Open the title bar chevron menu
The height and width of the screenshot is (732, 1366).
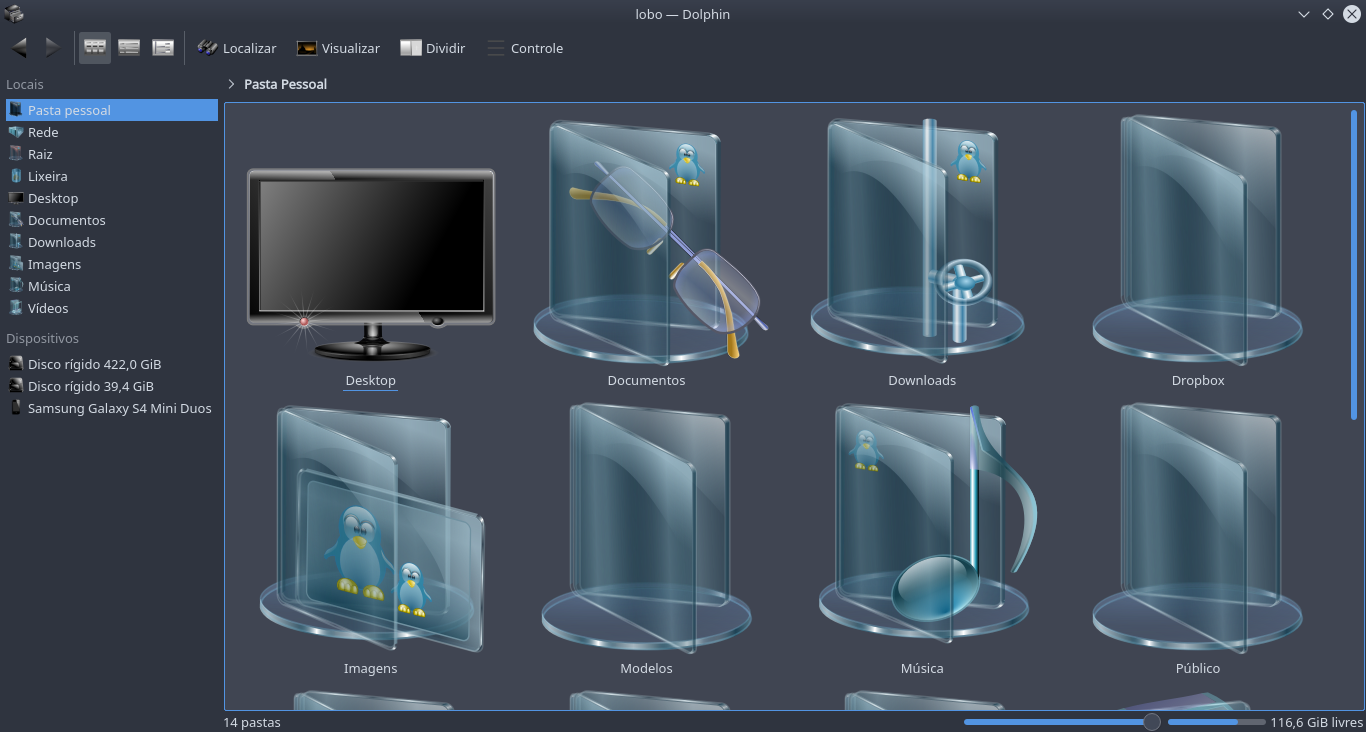pos(1302,14)
